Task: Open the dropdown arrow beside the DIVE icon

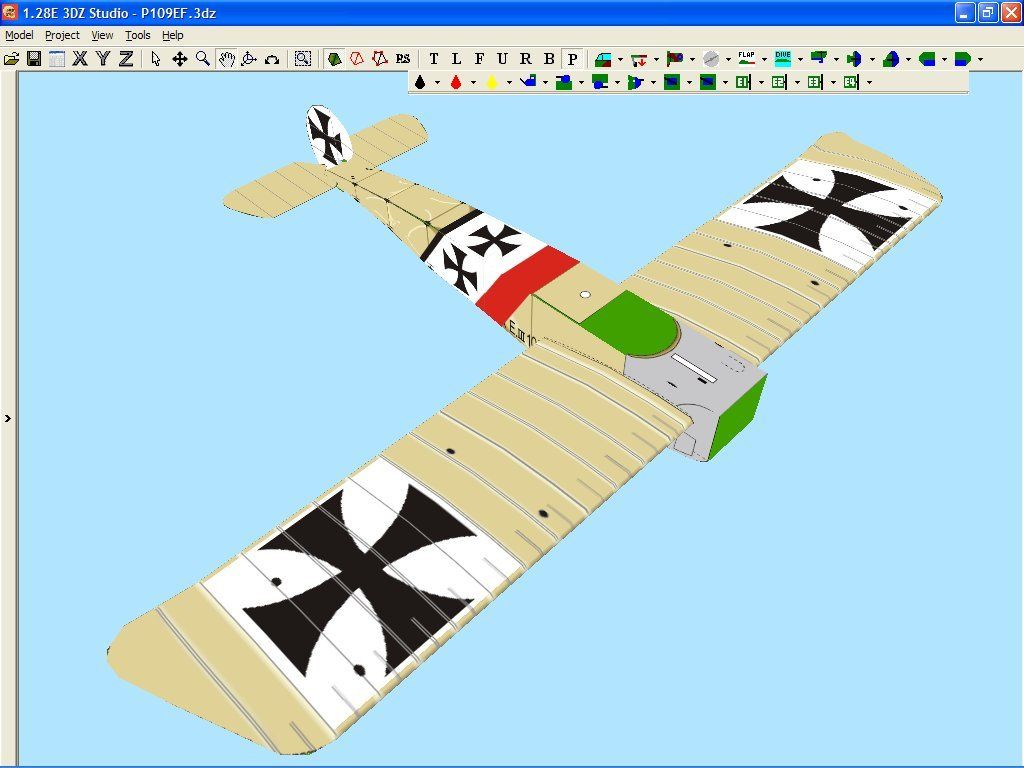Action: (x=801, y=60)
